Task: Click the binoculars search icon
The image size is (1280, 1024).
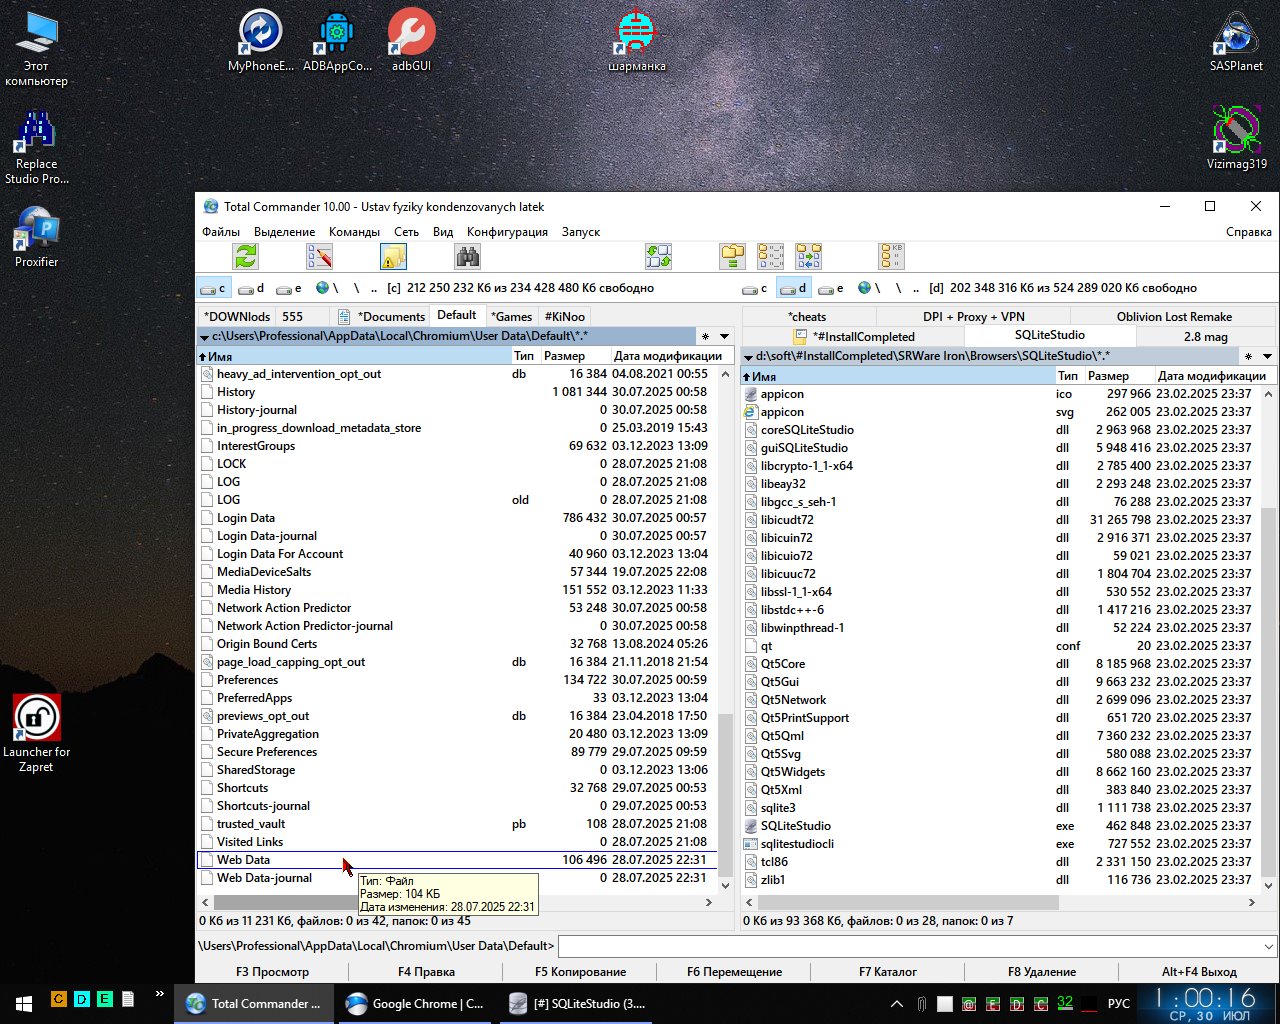Action: (467, 257)
